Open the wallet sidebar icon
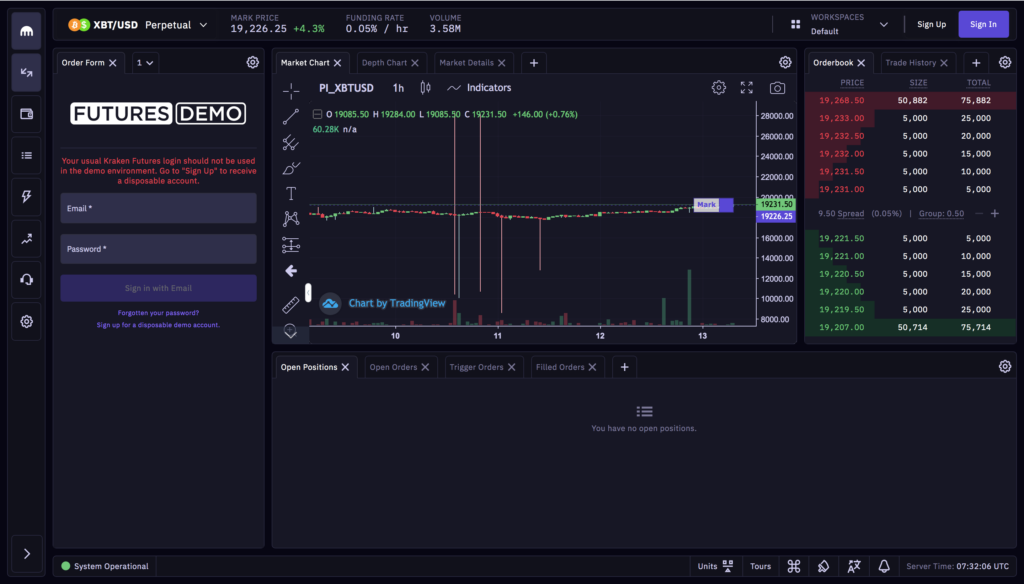This screenshot has height=584, width=1024. [26, 114]
